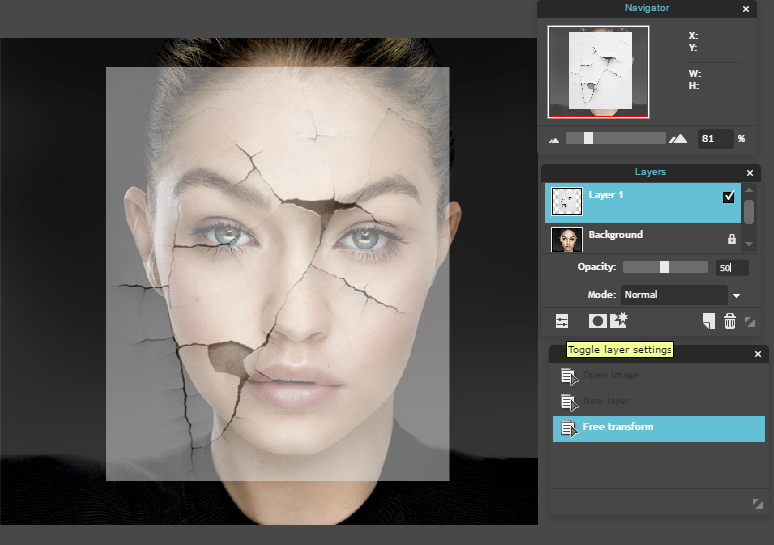Image resolution: width=774 pixels, height=545 pixels.
Task: Toggle layer settings icon
Action: pos(562,321)
